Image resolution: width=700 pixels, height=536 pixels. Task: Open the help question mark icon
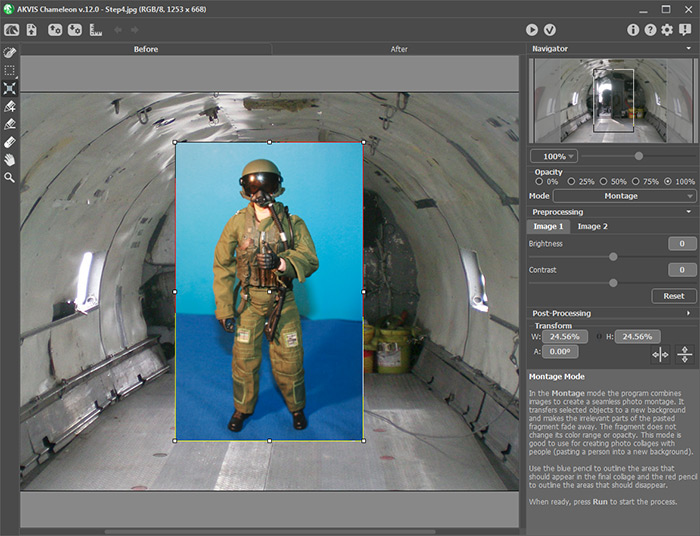(650, 30)
